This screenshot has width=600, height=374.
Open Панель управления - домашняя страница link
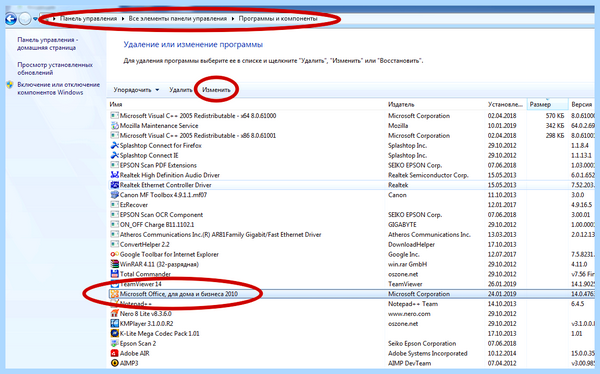coord(47,44)
